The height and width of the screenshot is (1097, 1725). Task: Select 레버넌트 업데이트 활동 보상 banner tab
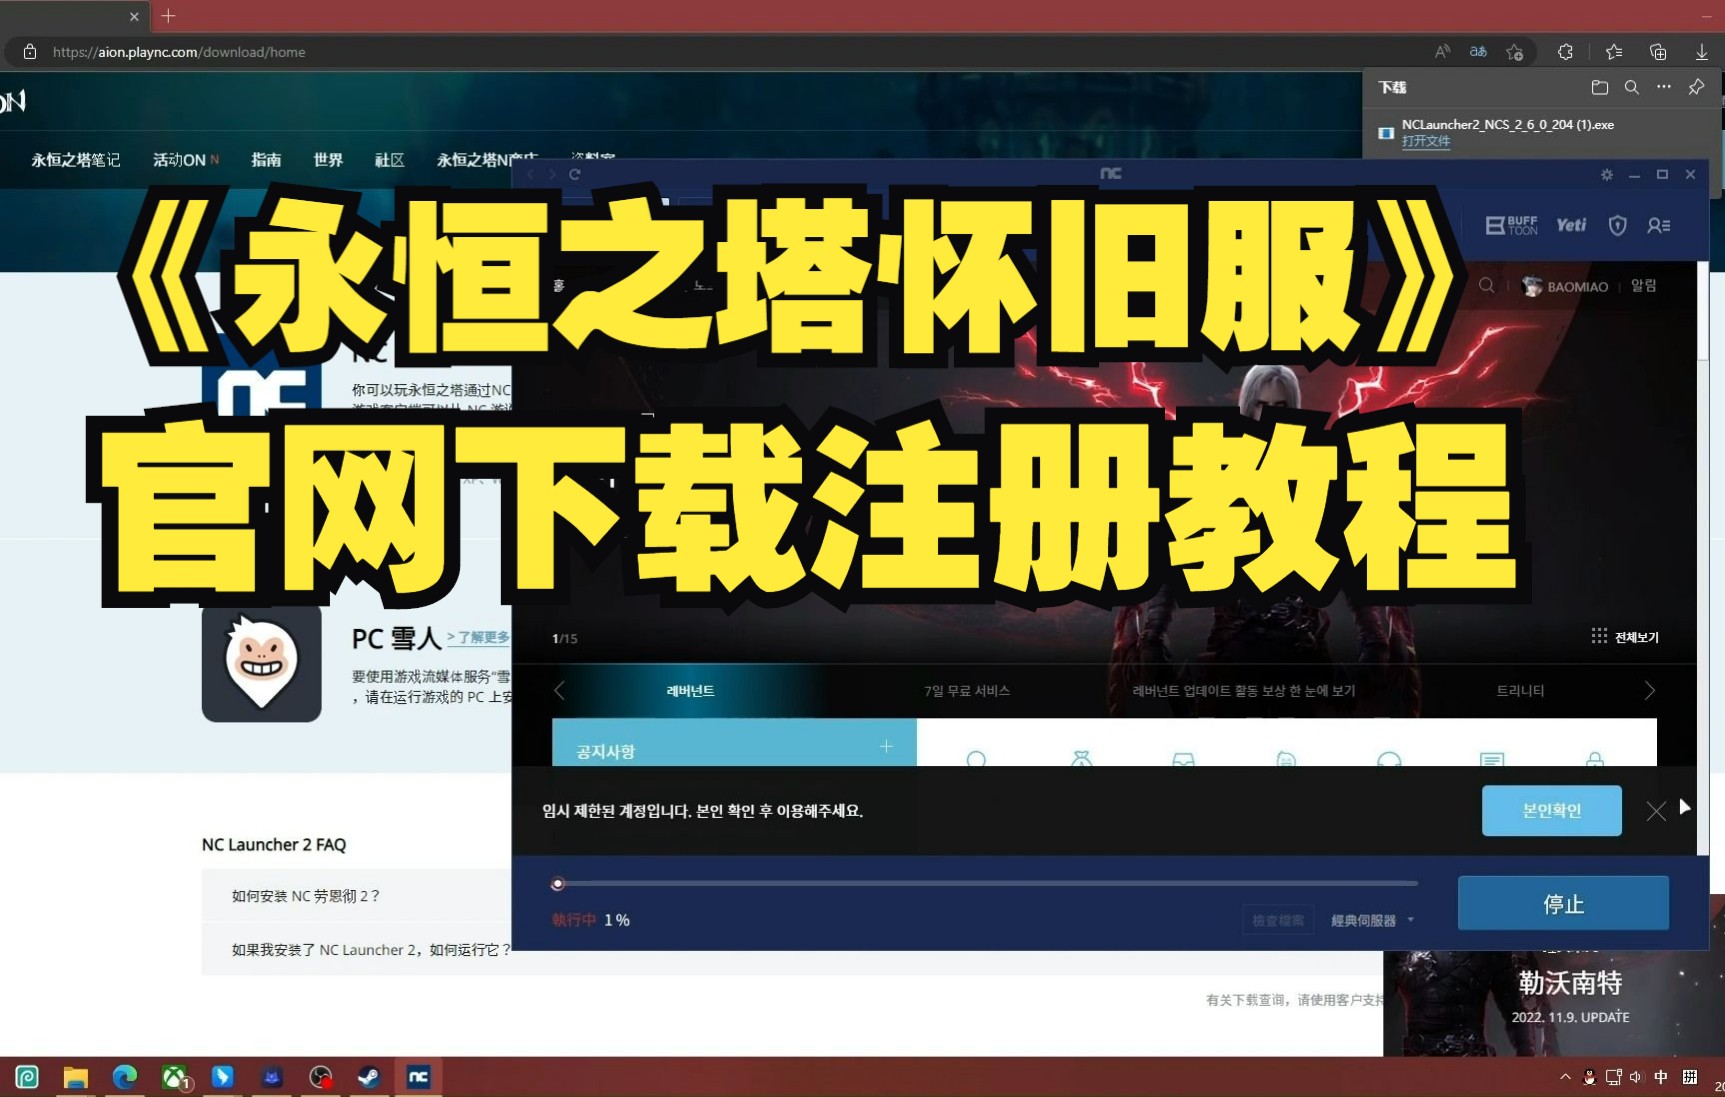point(1244,691)
